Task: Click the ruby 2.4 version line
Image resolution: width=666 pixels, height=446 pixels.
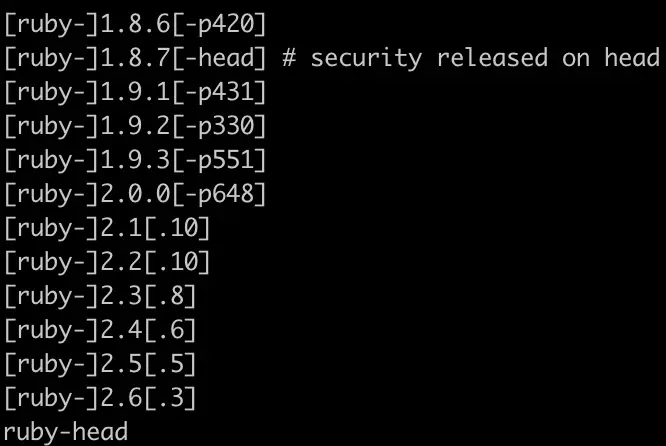Action: pyautogui.click(x=100, y=330)
